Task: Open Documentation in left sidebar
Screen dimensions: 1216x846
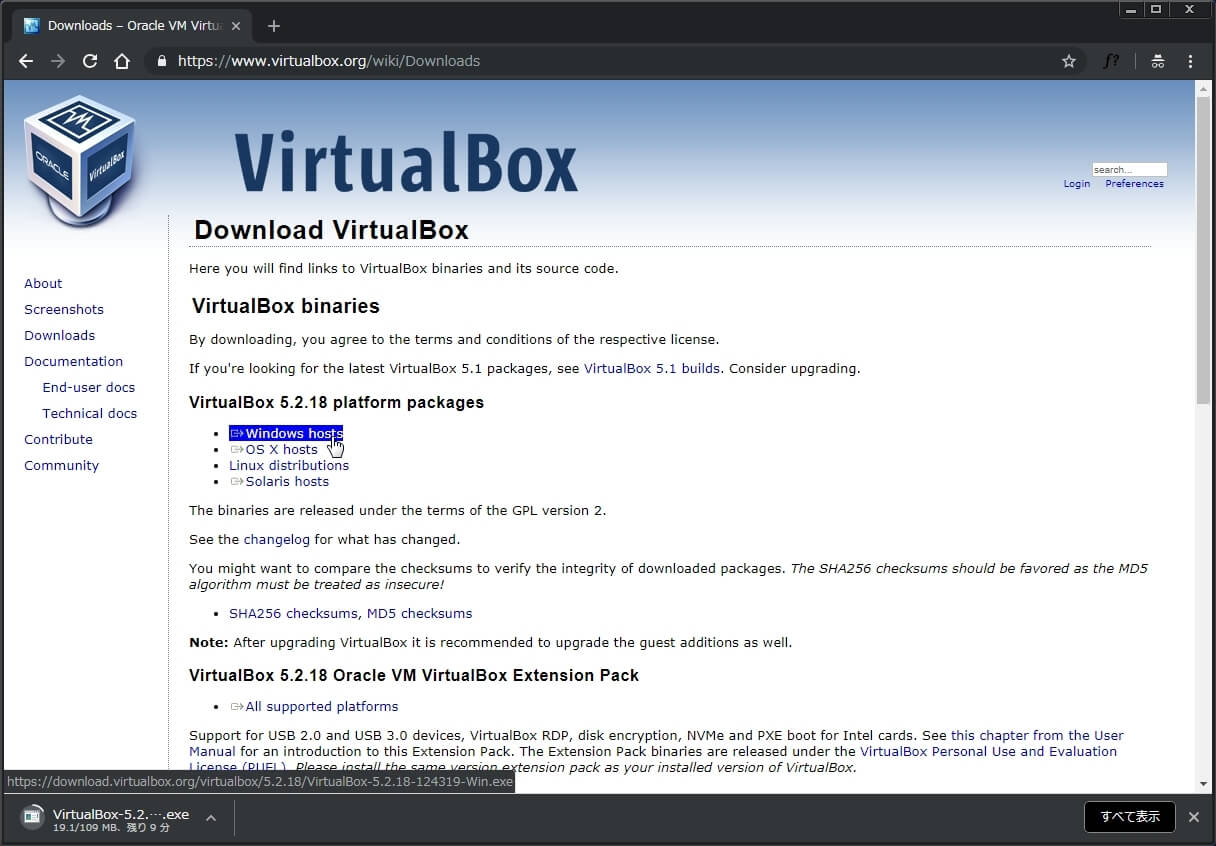Action: pyautogui.click(x=73, y=361)
